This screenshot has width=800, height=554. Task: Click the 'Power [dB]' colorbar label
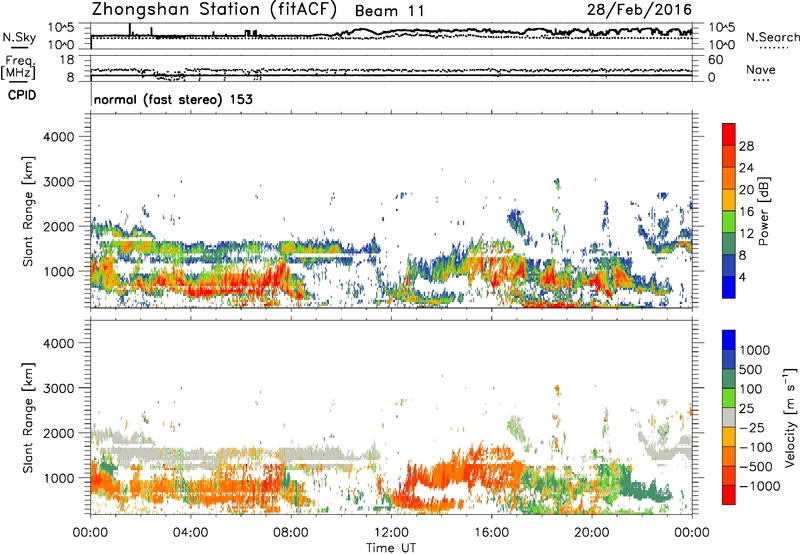tap(763, 211)
